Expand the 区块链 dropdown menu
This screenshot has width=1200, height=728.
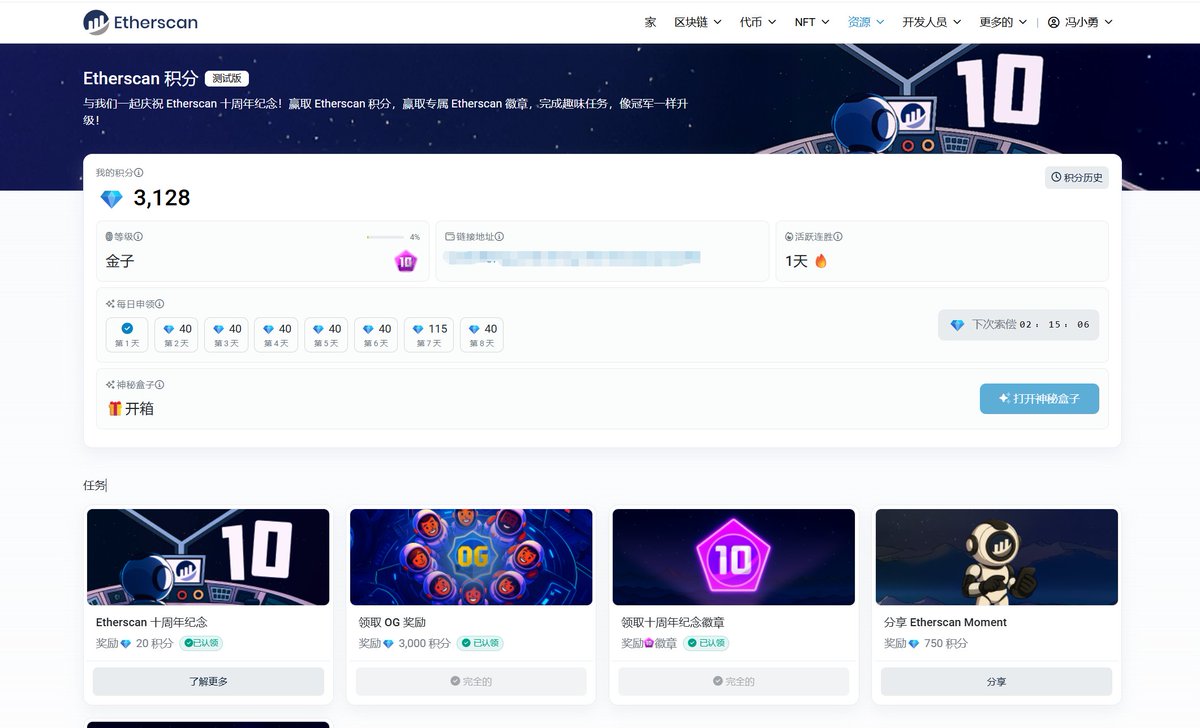point(697,22)
